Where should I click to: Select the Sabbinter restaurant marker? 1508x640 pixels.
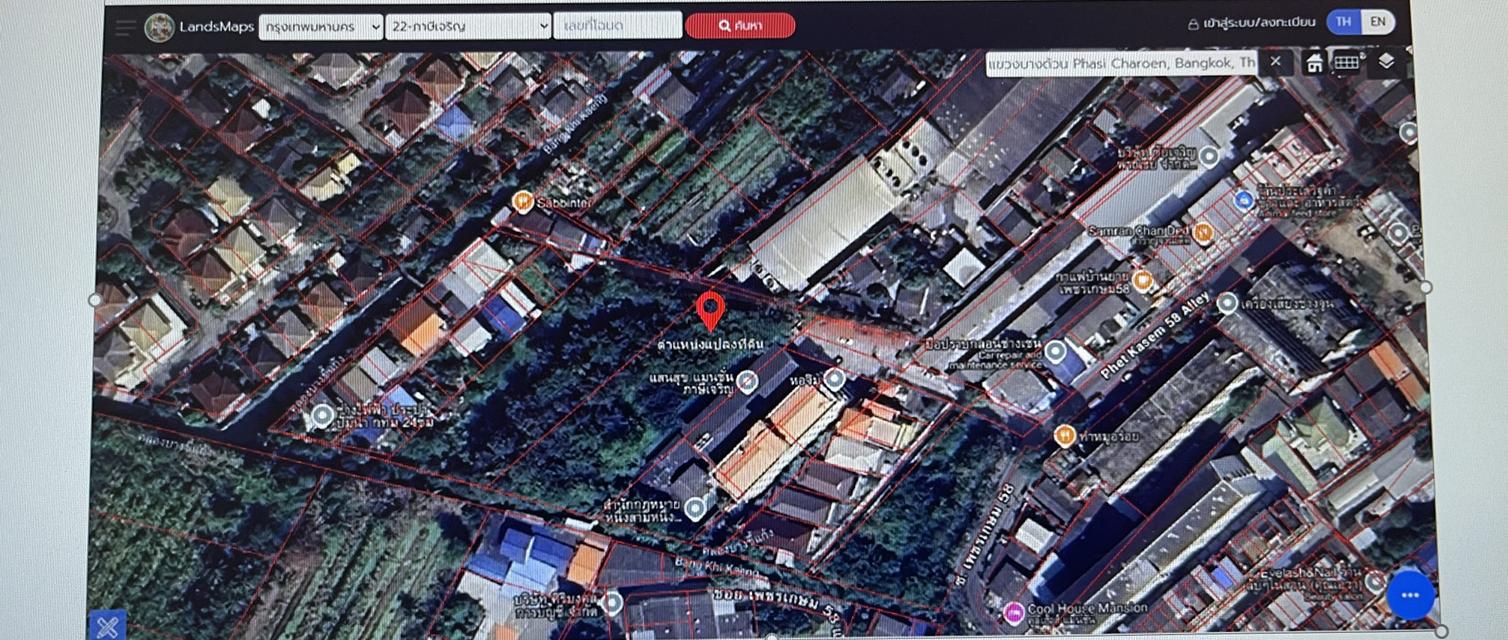[x=522, y=202]
